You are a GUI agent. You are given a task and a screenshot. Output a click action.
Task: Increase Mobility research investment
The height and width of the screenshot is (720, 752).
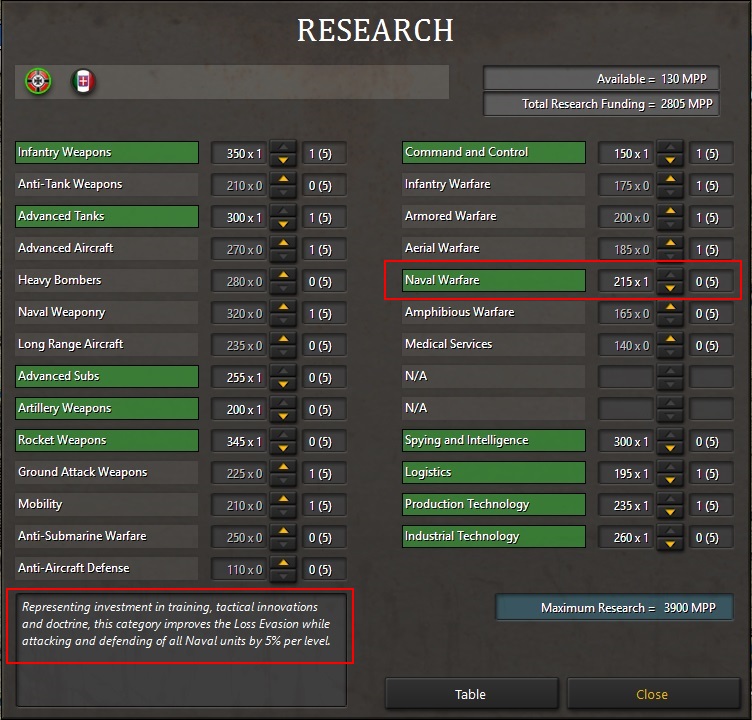coord(283,499)
